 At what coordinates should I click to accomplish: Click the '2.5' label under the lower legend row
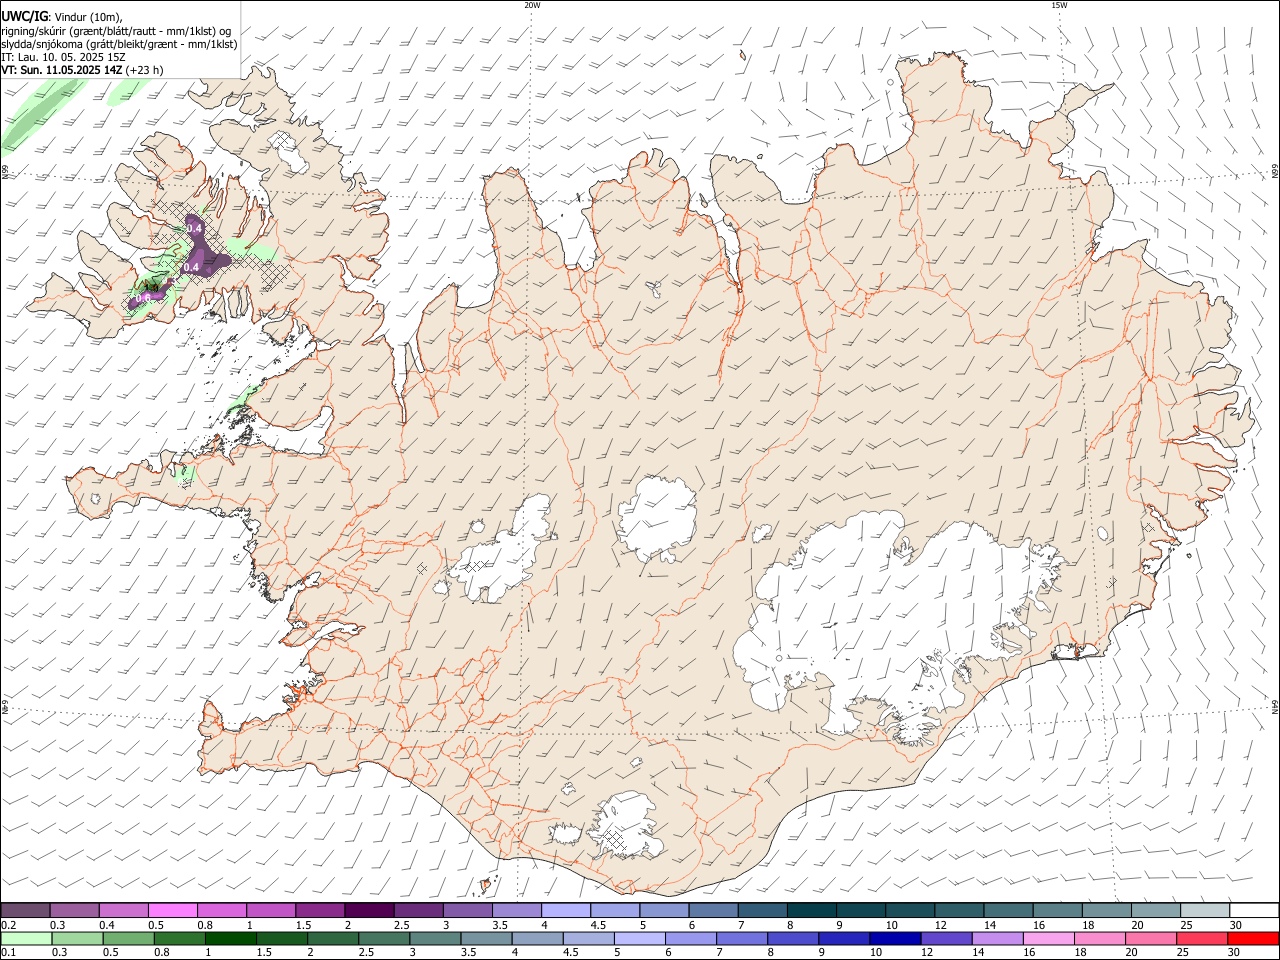[367, 953]
